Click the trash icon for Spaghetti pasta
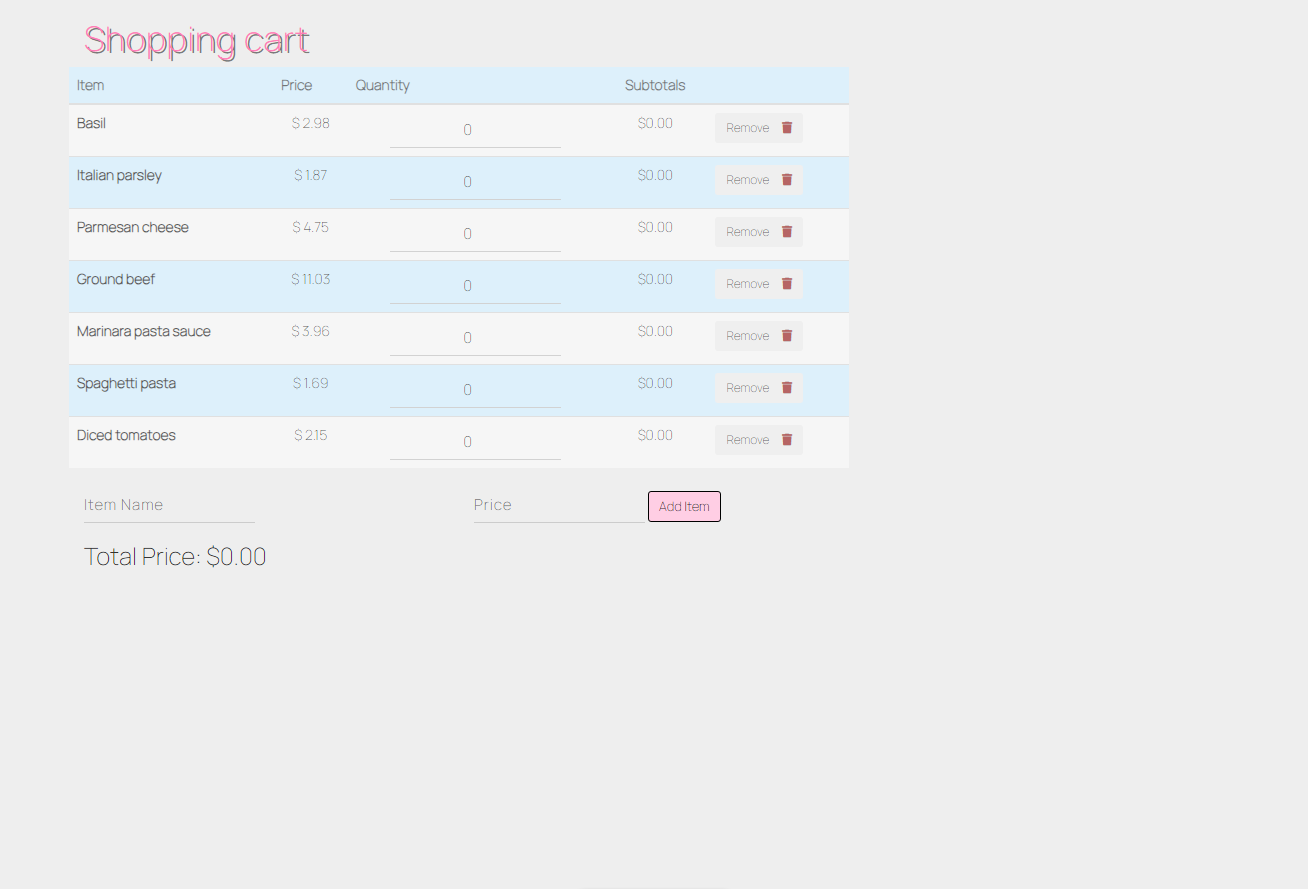1308x889 pixels. pyautogui.click(x=786, y=387)
